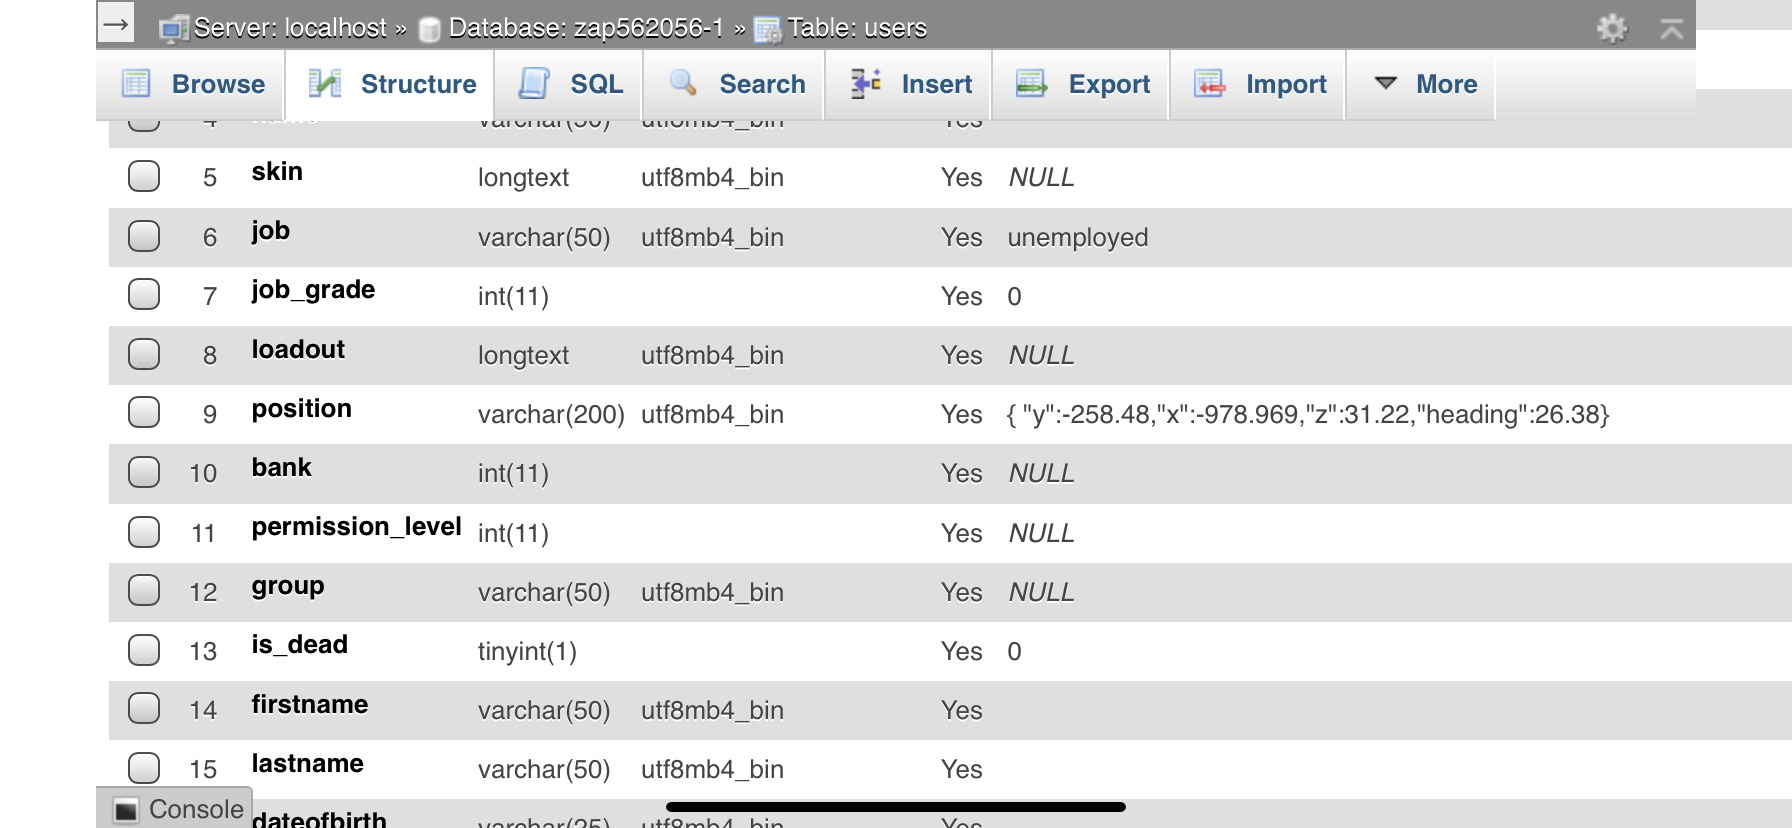Click the "permission_level" column name

(x=357, y=527)
